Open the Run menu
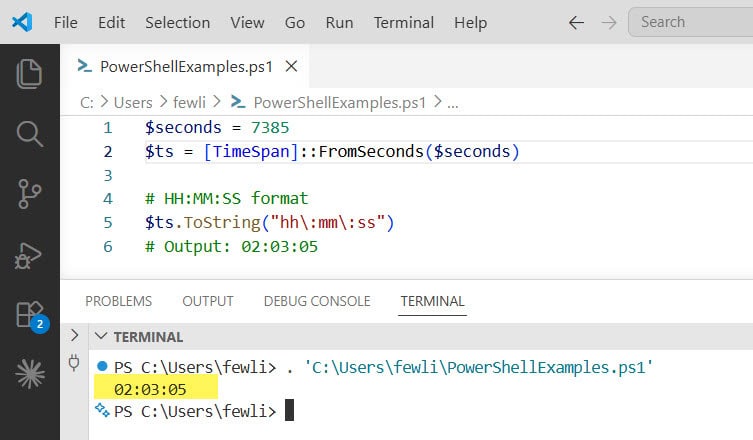Screen dimensions: 753x440 340,23
